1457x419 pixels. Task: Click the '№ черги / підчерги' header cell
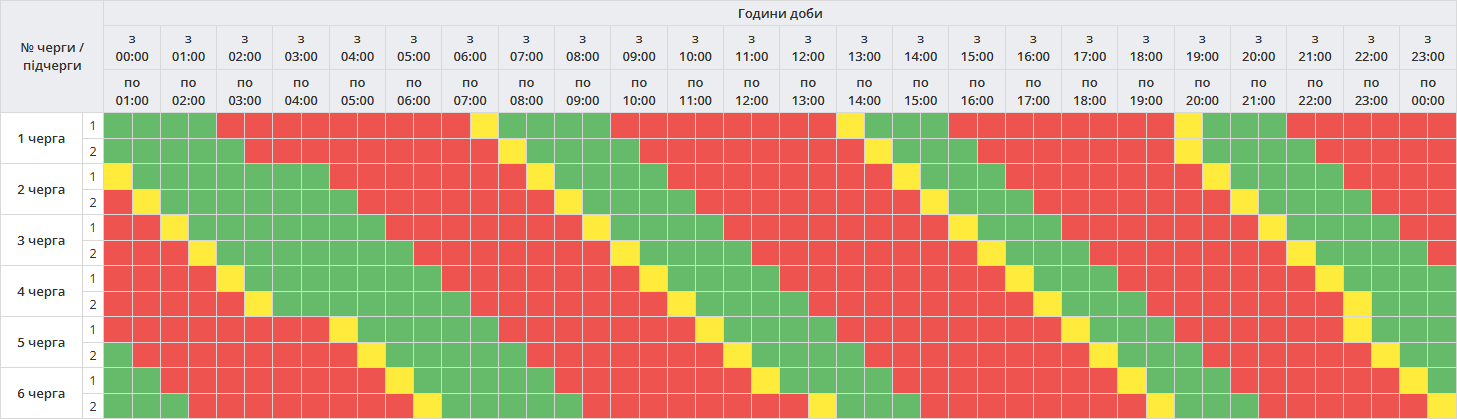point(52,56)
